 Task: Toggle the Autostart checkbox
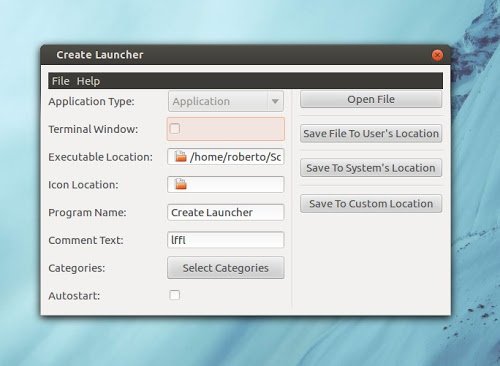(x=175, y=295)
